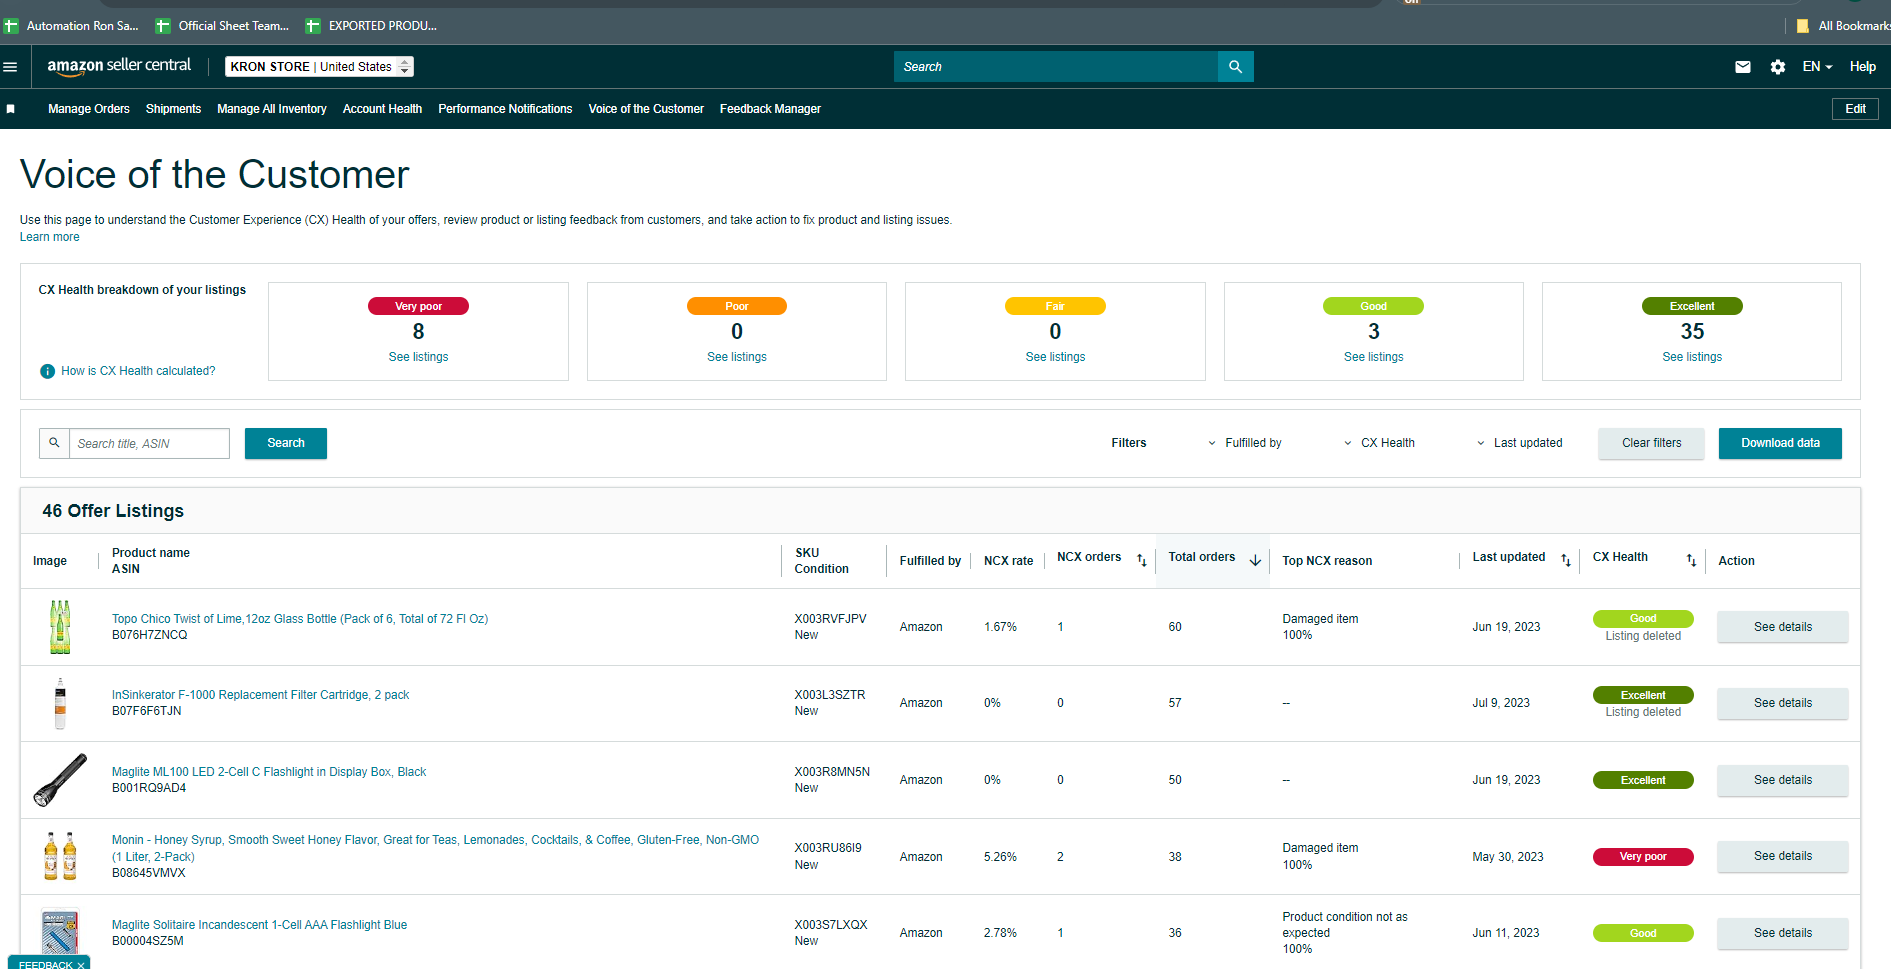Open the Help link
The image size is (1891, 969).
[1862, 67]
